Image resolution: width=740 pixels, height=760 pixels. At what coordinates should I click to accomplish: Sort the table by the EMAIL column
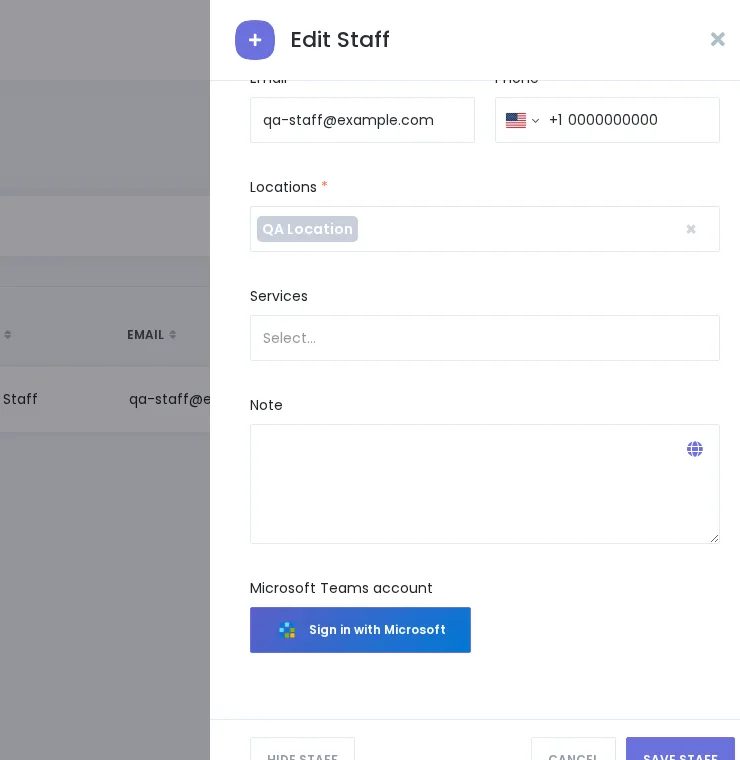click(x=151, y=334)
